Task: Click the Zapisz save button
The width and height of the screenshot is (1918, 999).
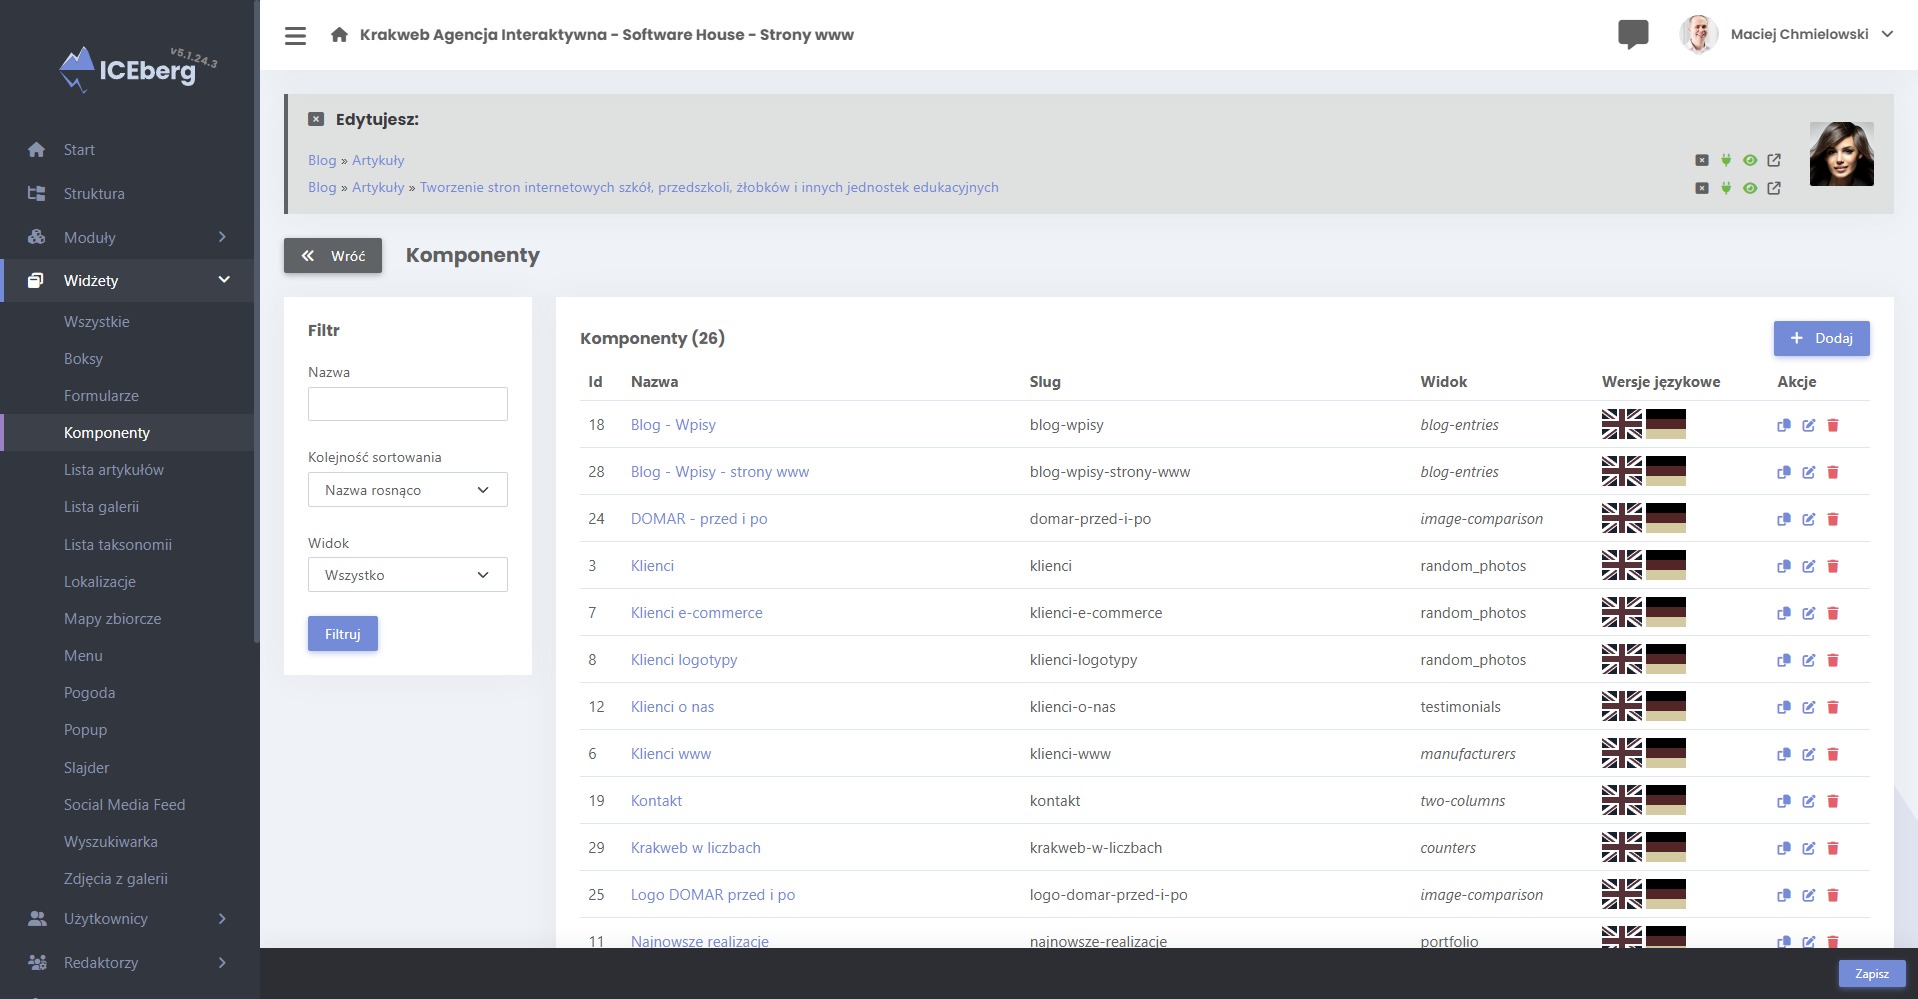Action: [x=1872, y=974]
